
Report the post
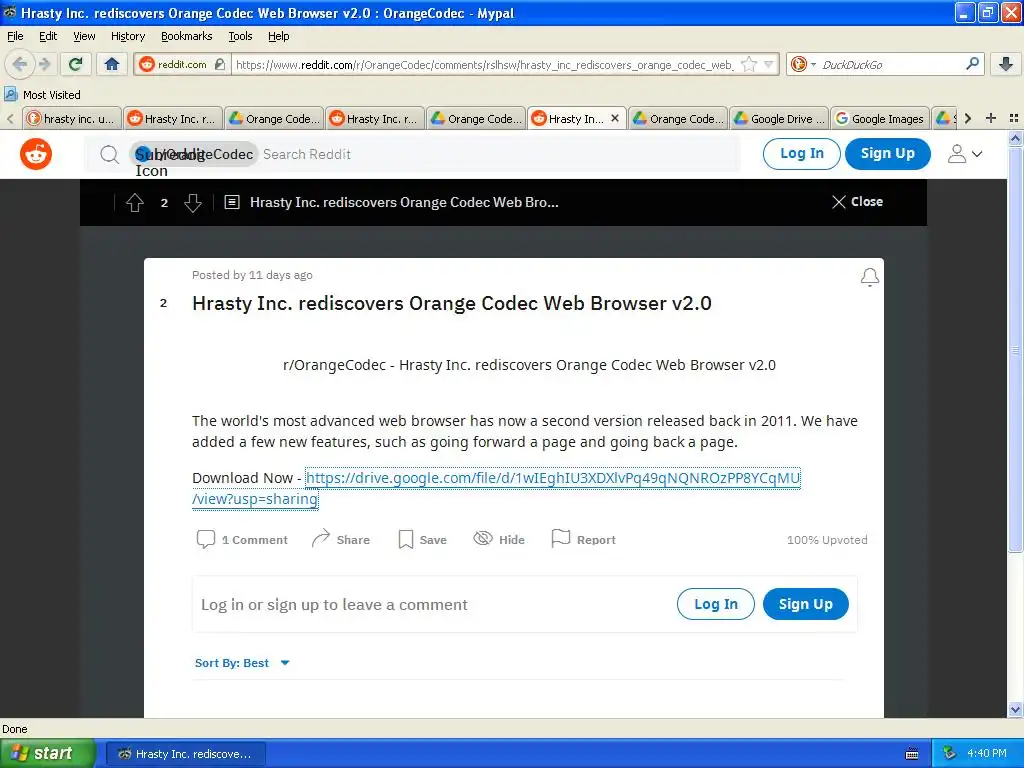583,539
